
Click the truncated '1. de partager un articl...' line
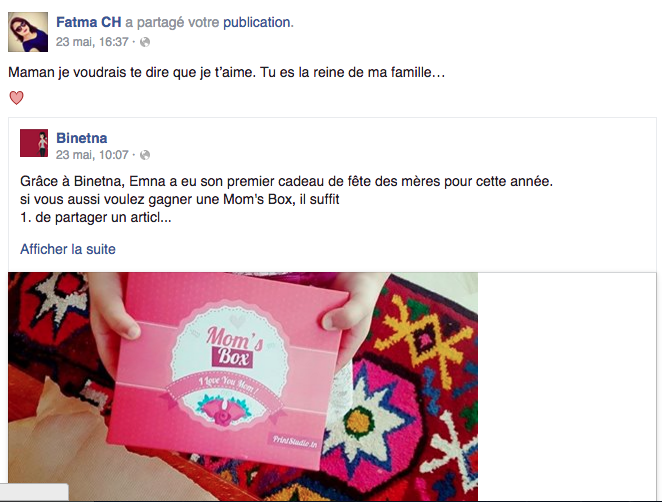point(96,217)
